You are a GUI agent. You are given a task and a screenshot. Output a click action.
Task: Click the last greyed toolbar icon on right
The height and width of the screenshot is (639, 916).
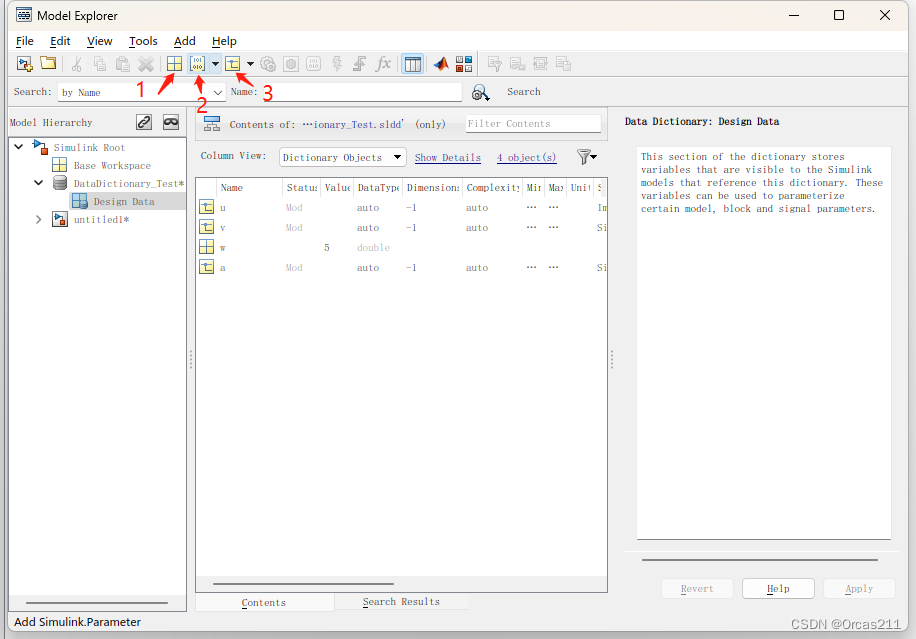[x=563, y=64]
